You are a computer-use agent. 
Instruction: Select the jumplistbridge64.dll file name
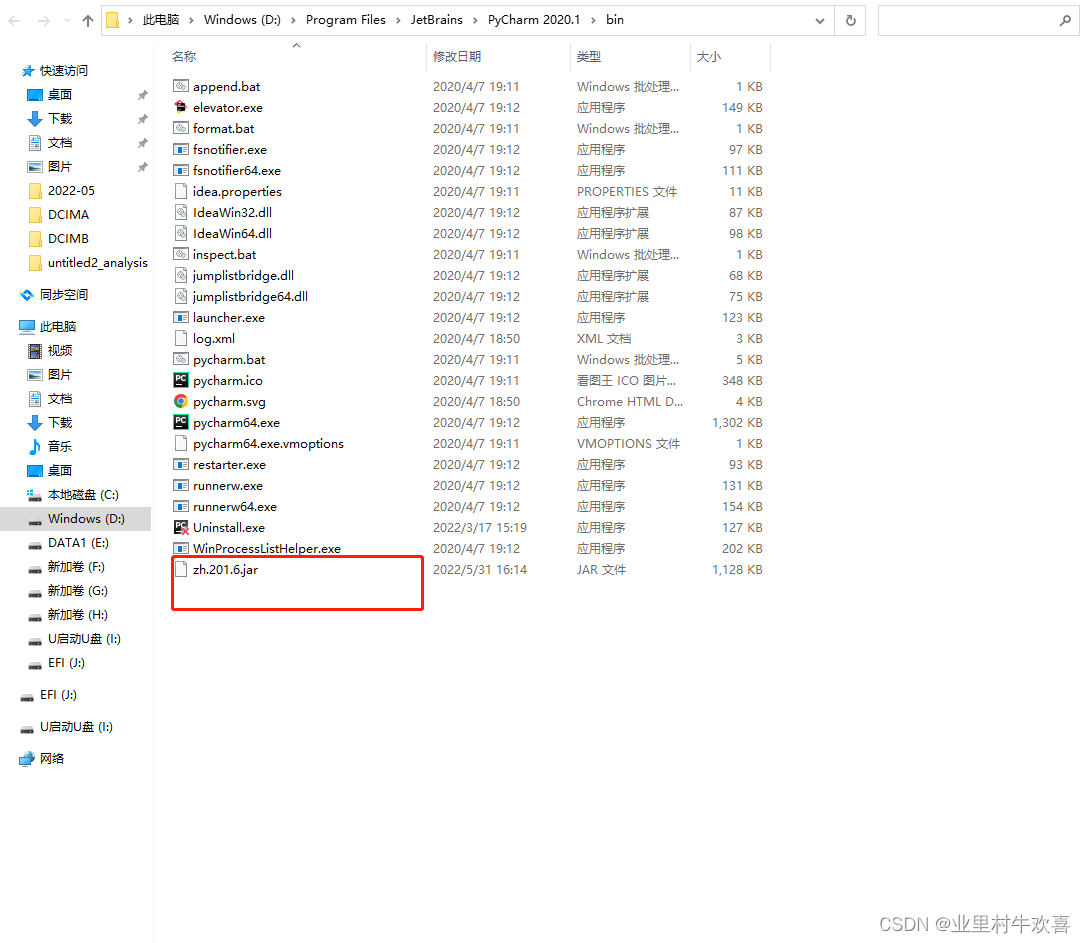(x=250, y=296)
